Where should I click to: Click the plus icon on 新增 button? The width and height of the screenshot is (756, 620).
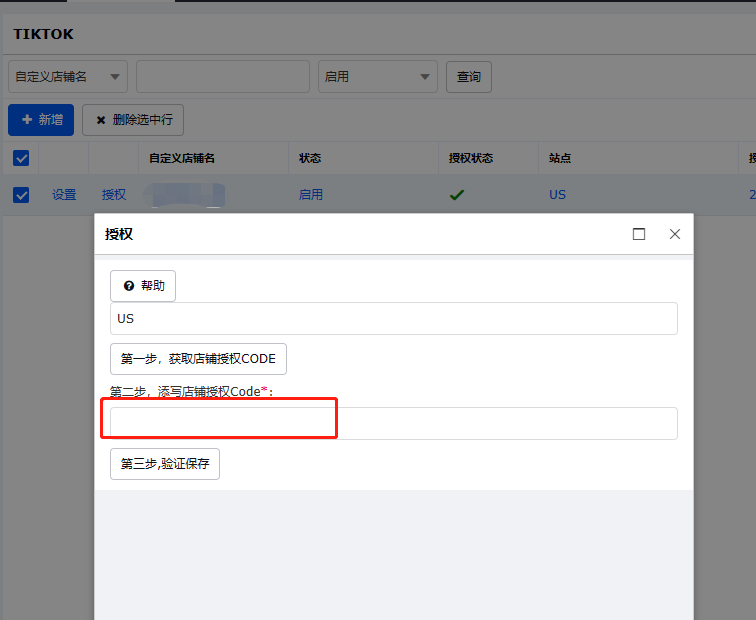[27, 120]
